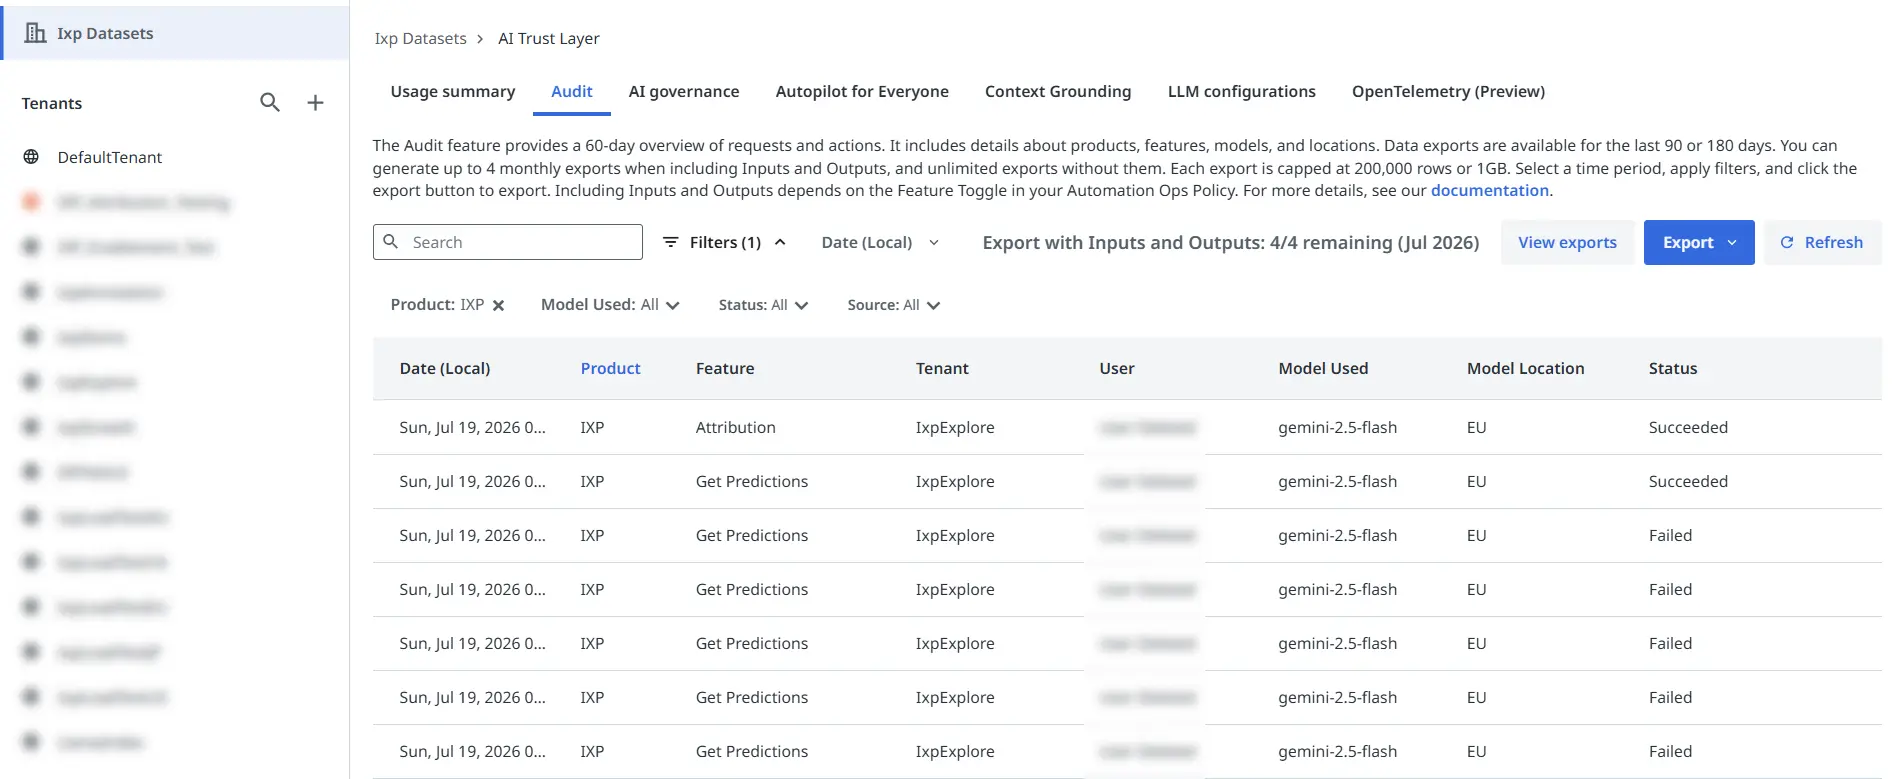
Task: Click Ixp Datasets sidebar header
Action: tap(175, 33)
